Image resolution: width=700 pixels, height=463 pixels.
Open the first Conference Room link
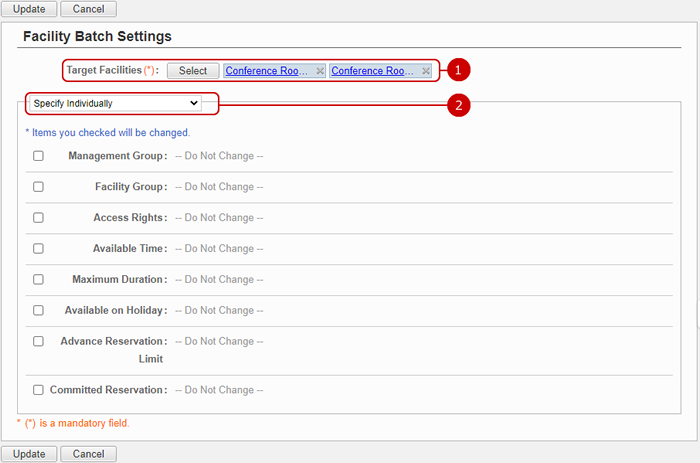(267, 71)
